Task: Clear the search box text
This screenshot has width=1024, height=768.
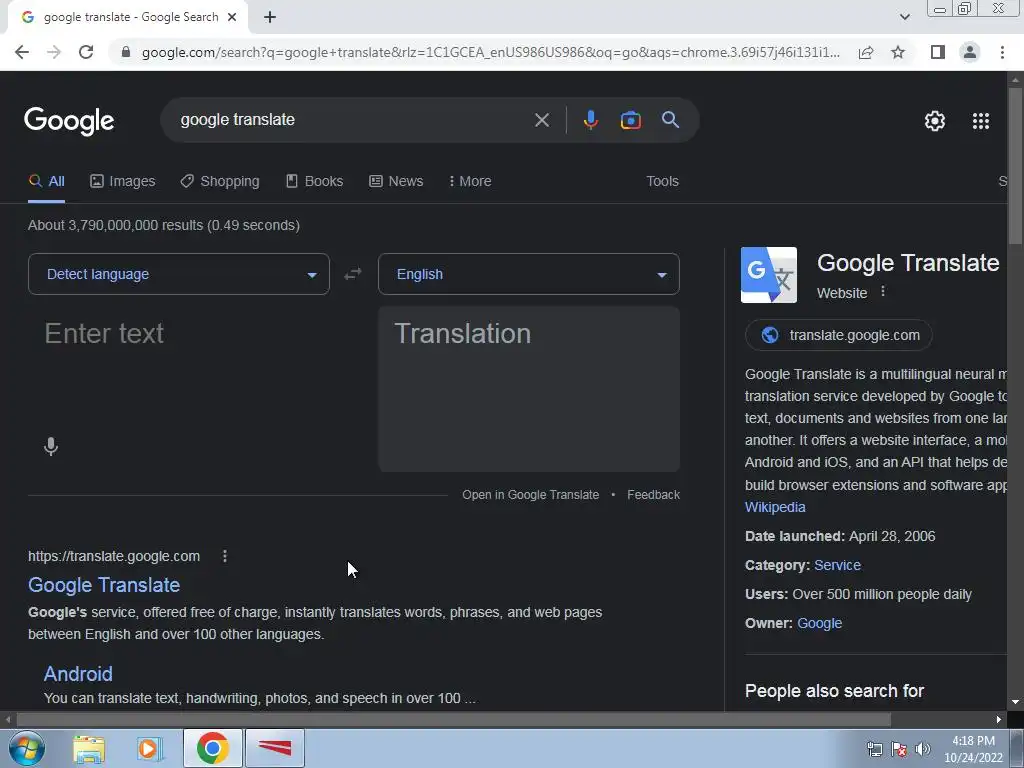Action: 541,120
